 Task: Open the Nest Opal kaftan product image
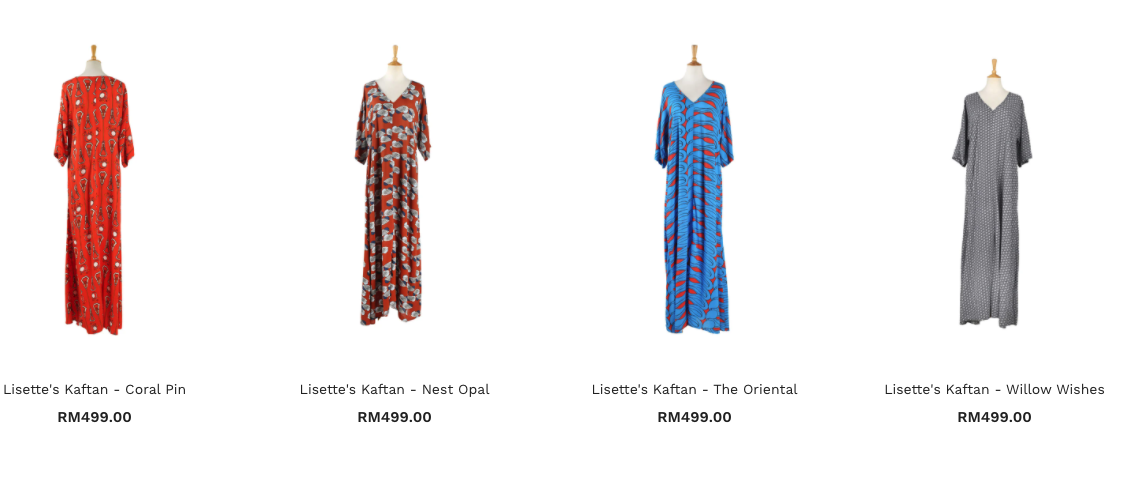[394, 185]
